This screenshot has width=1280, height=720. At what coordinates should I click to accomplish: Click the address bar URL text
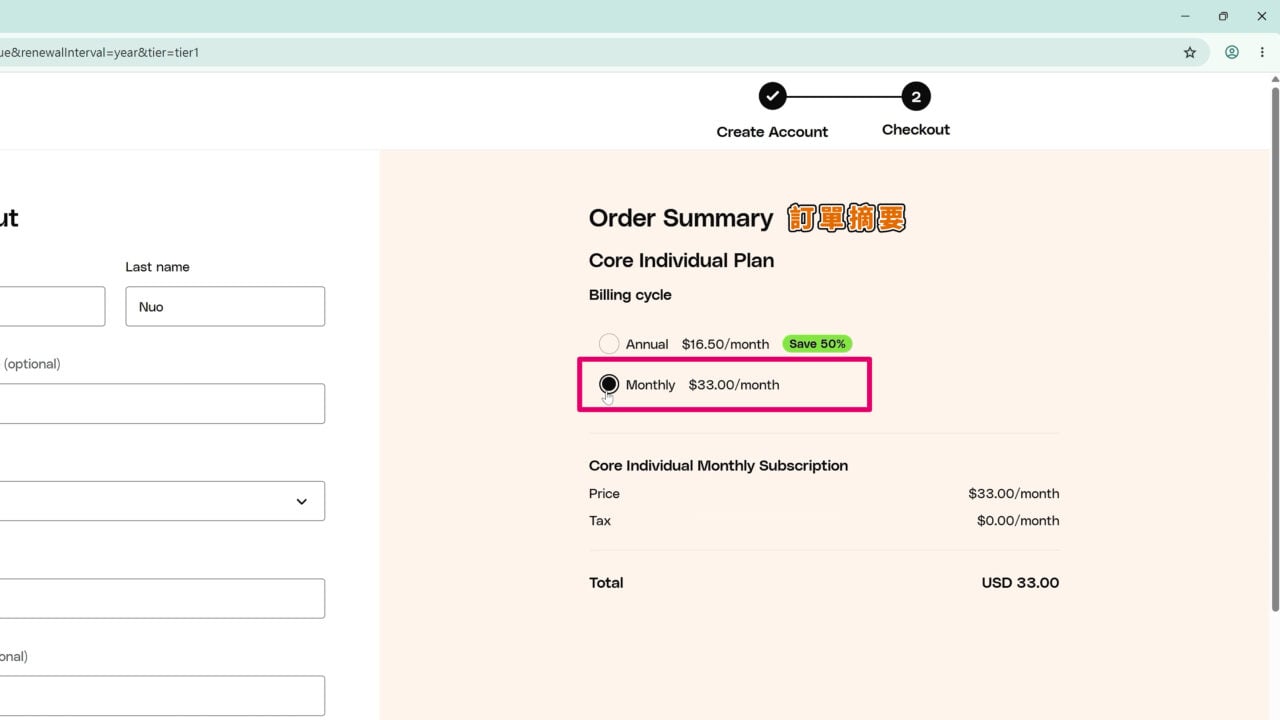pyautogui.click(x=100, y=52)
